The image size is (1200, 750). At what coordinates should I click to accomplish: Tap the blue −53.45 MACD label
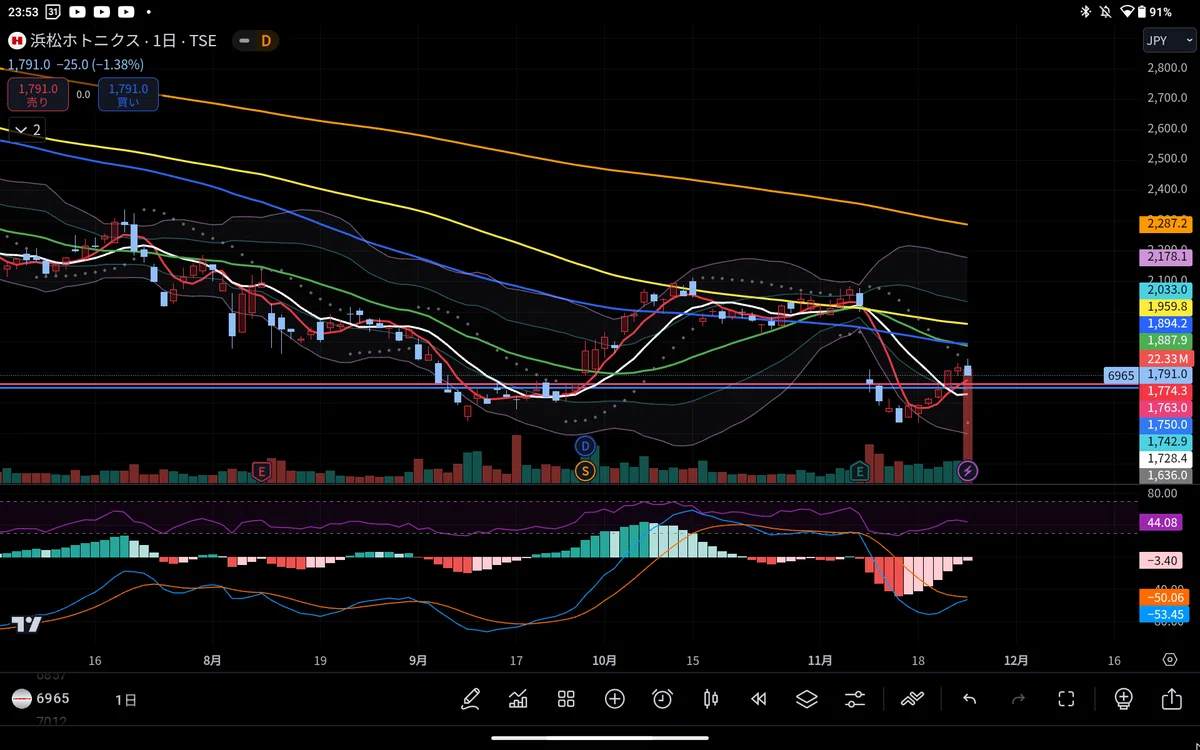point(1166,614)
